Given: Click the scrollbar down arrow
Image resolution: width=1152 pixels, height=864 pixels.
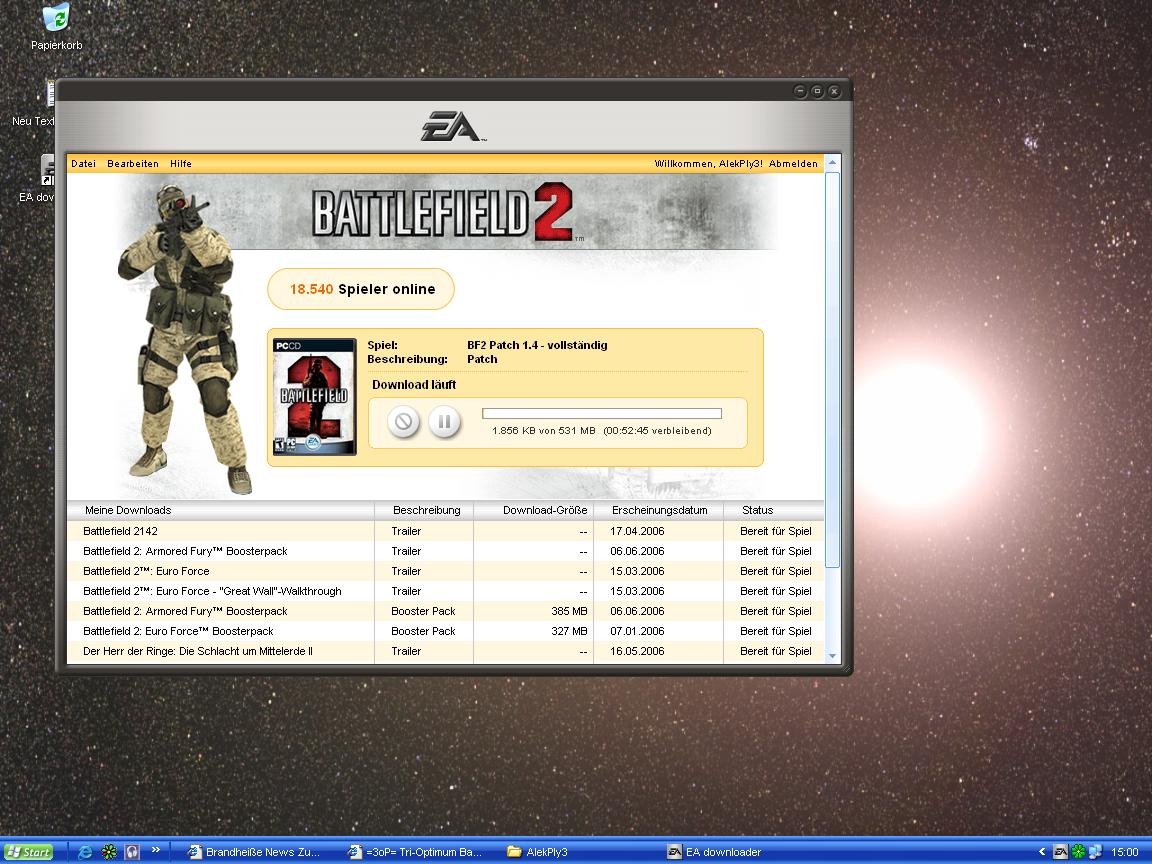Looking at the screenshot, I should [832, 656].
